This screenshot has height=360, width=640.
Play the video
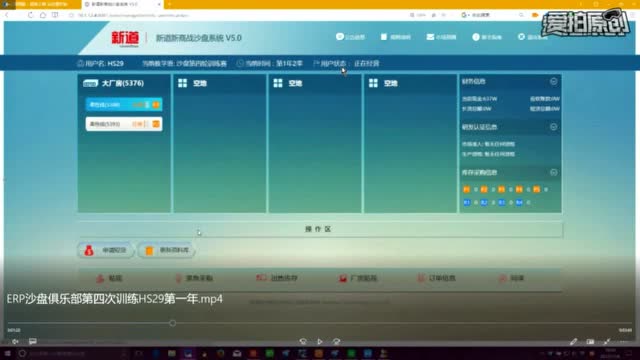point(320,341)
